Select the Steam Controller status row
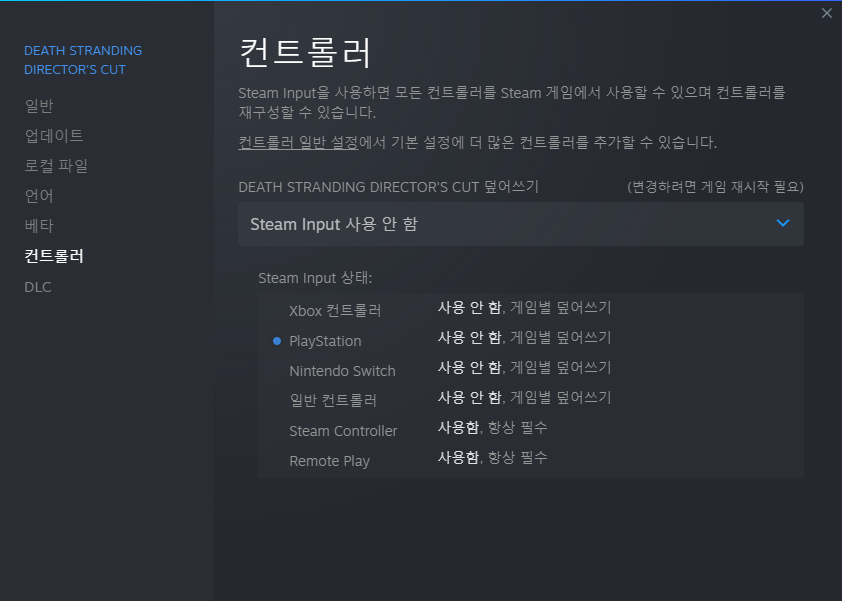 coord(343,431)
